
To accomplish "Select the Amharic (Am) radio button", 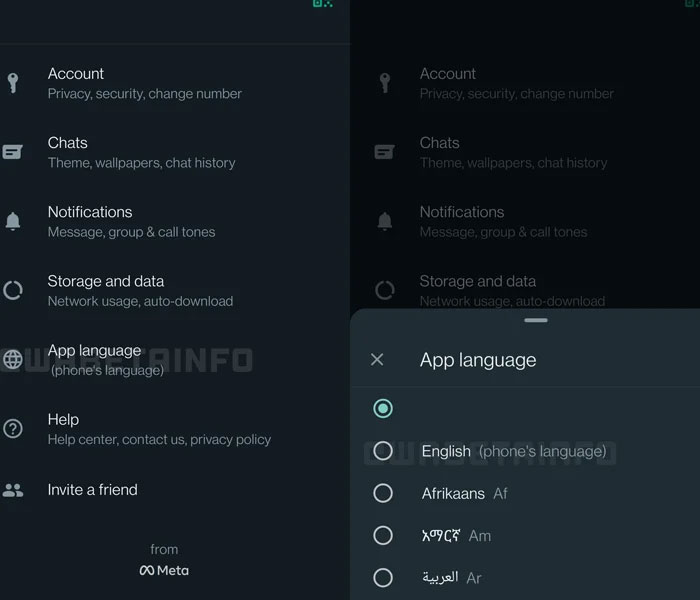I will tap(383, 535).
